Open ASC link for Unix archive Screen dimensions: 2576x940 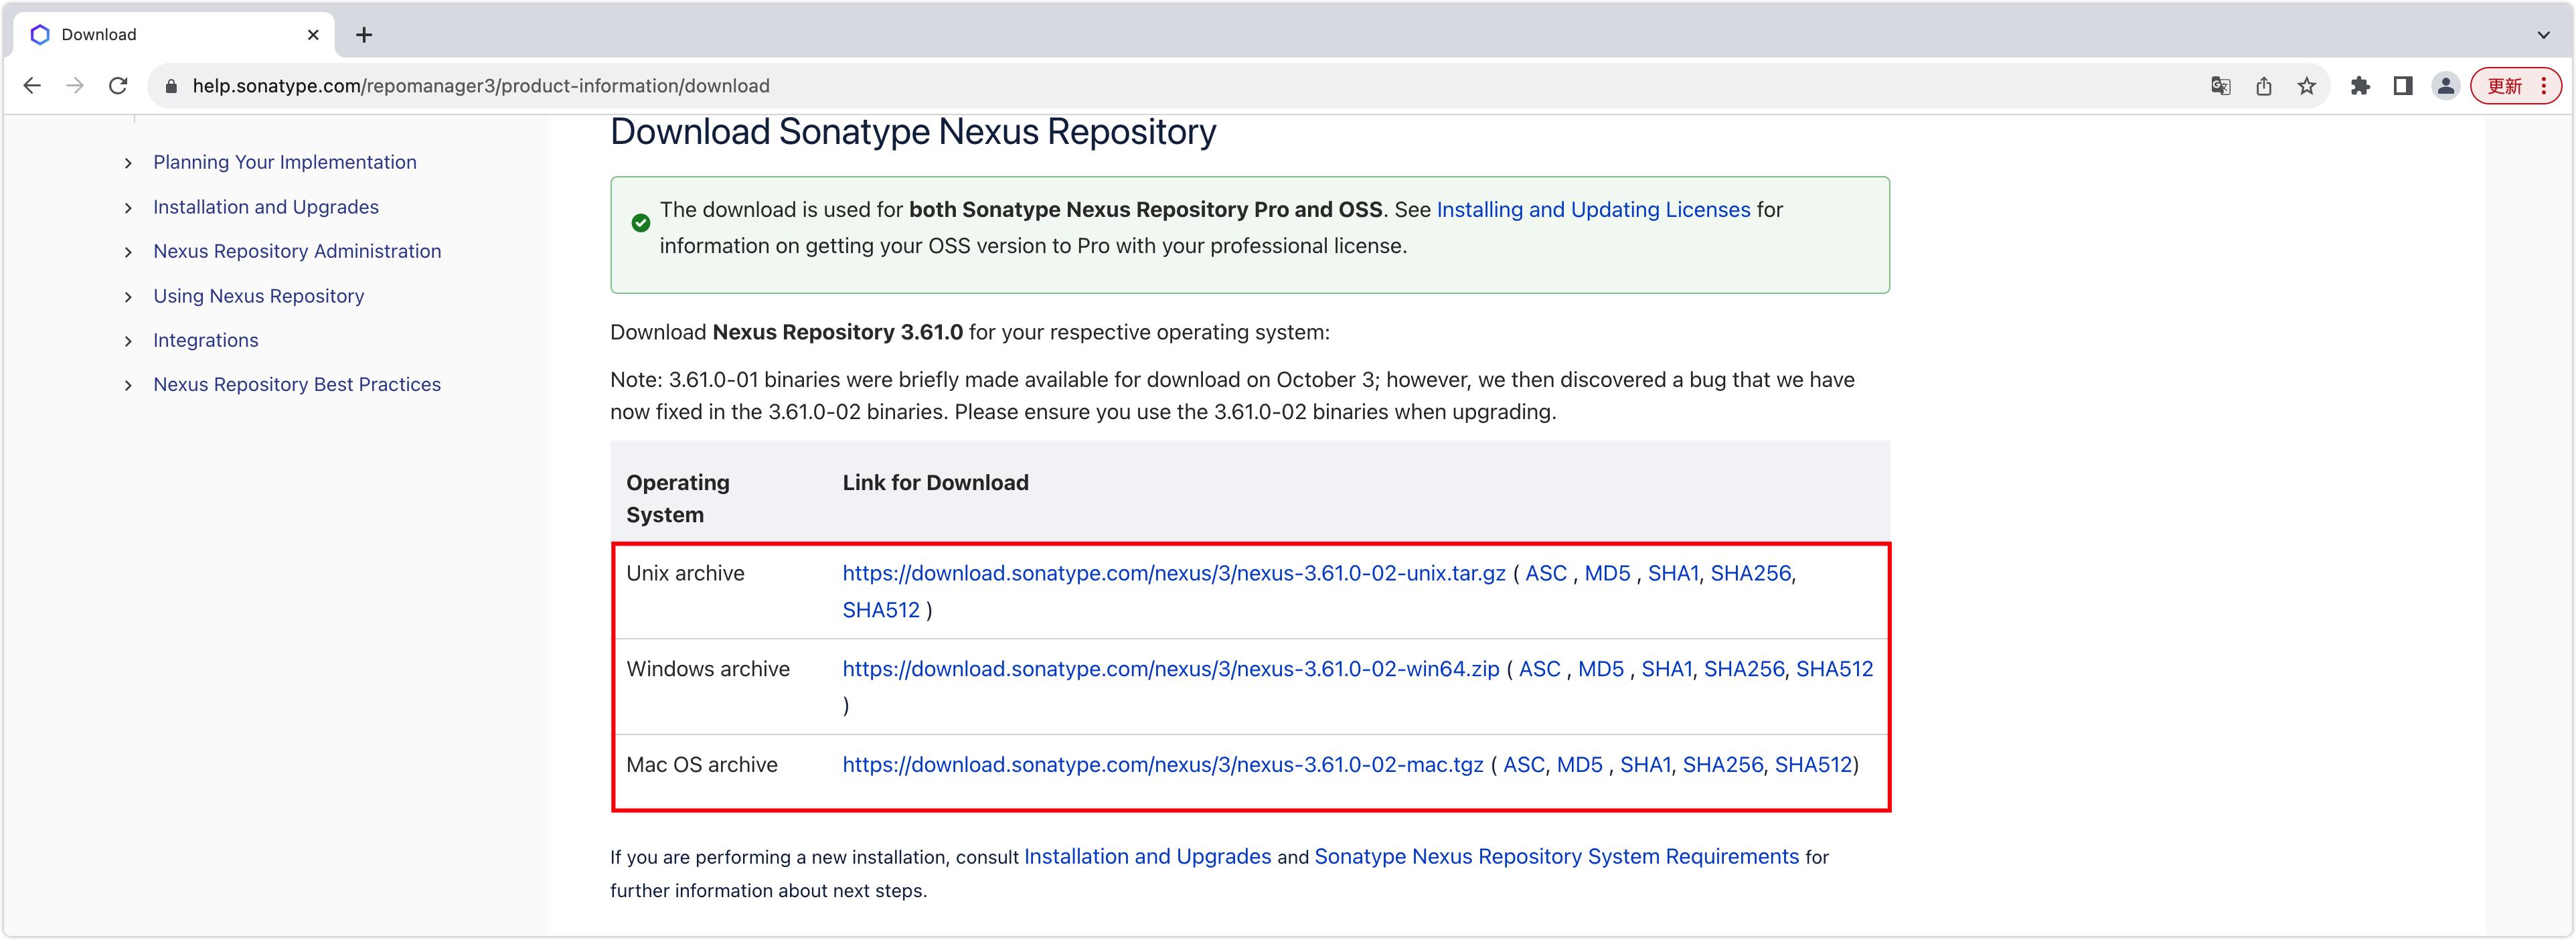(1546, 573)
